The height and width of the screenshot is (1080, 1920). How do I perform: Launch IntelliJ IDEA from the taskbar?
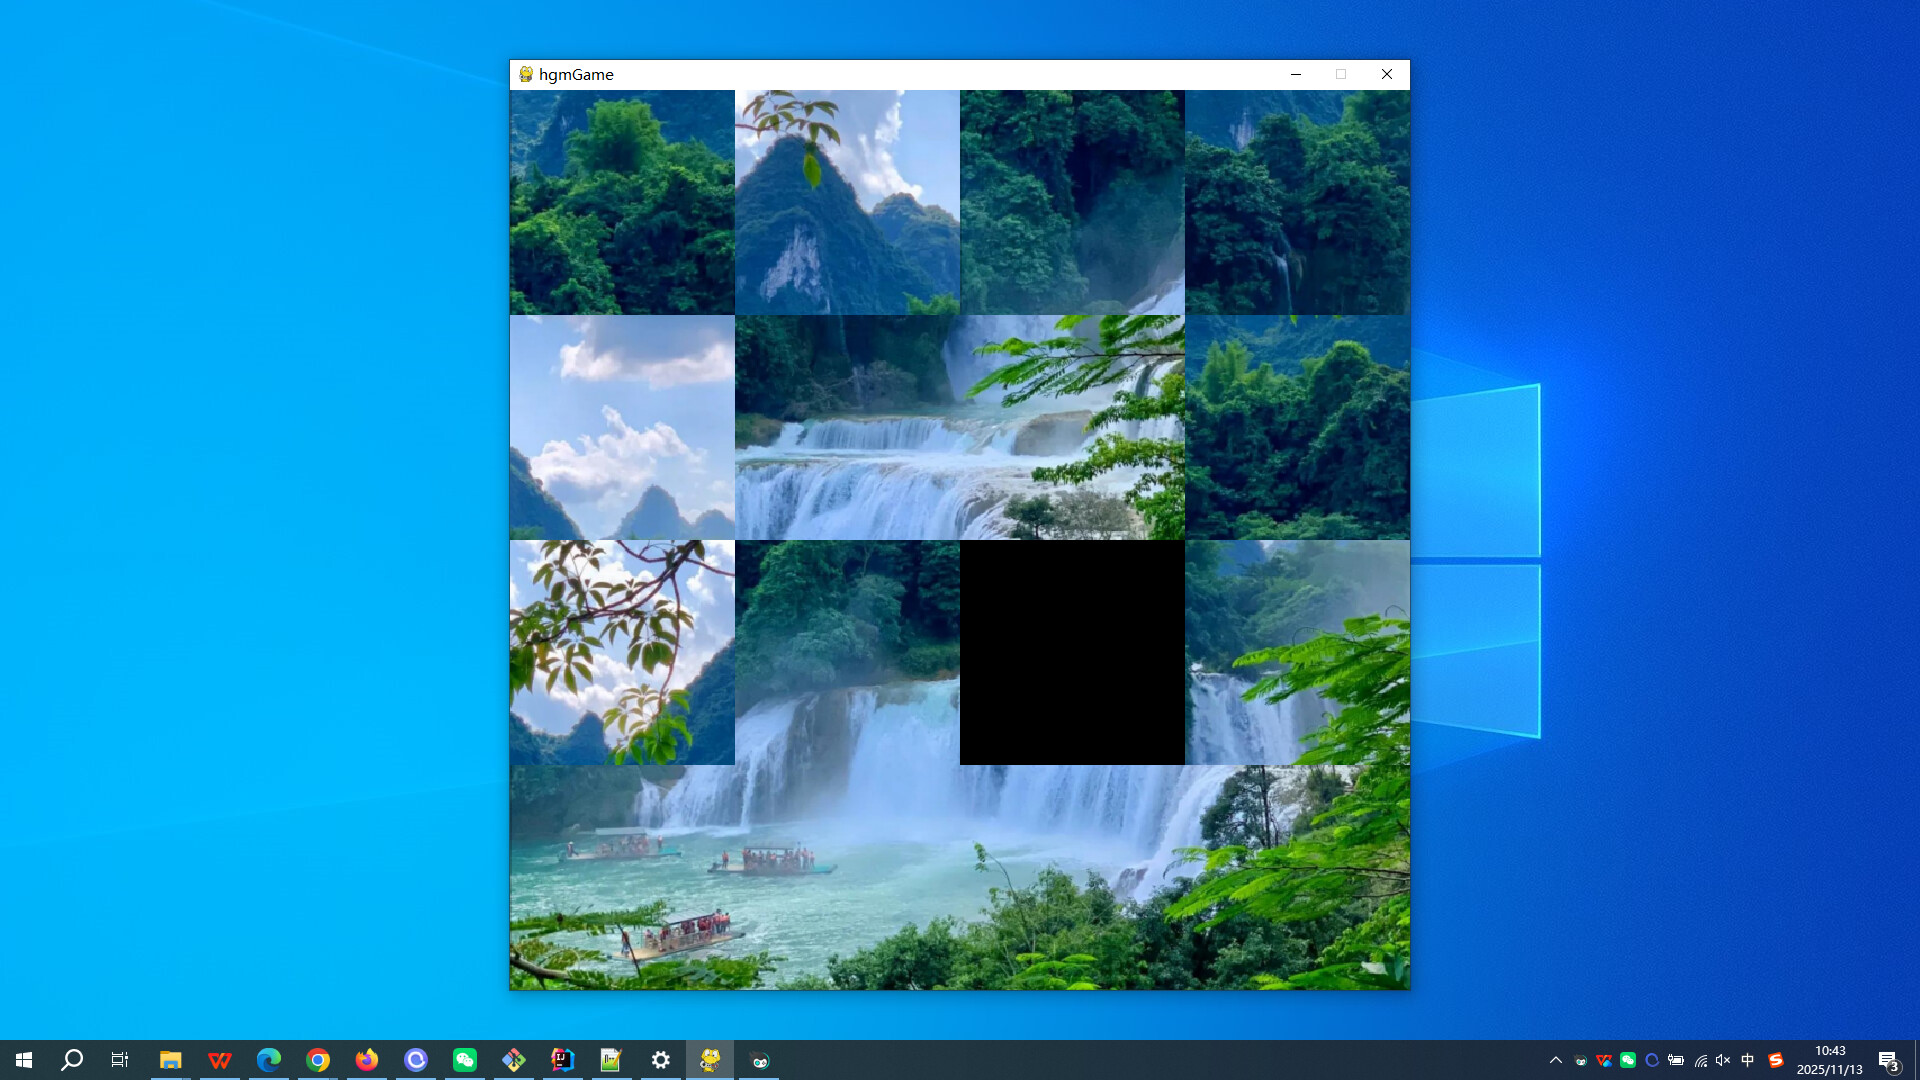(563, 1059)
